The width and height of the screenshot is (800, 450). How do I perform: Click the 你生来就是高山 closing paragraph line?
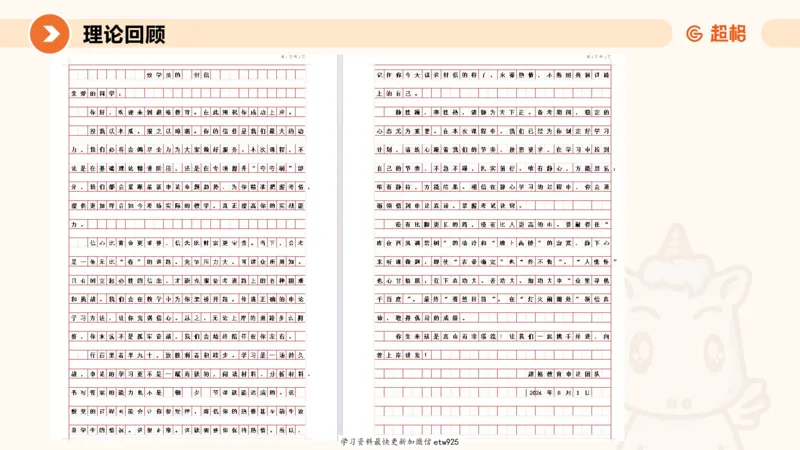coord(481,337)
